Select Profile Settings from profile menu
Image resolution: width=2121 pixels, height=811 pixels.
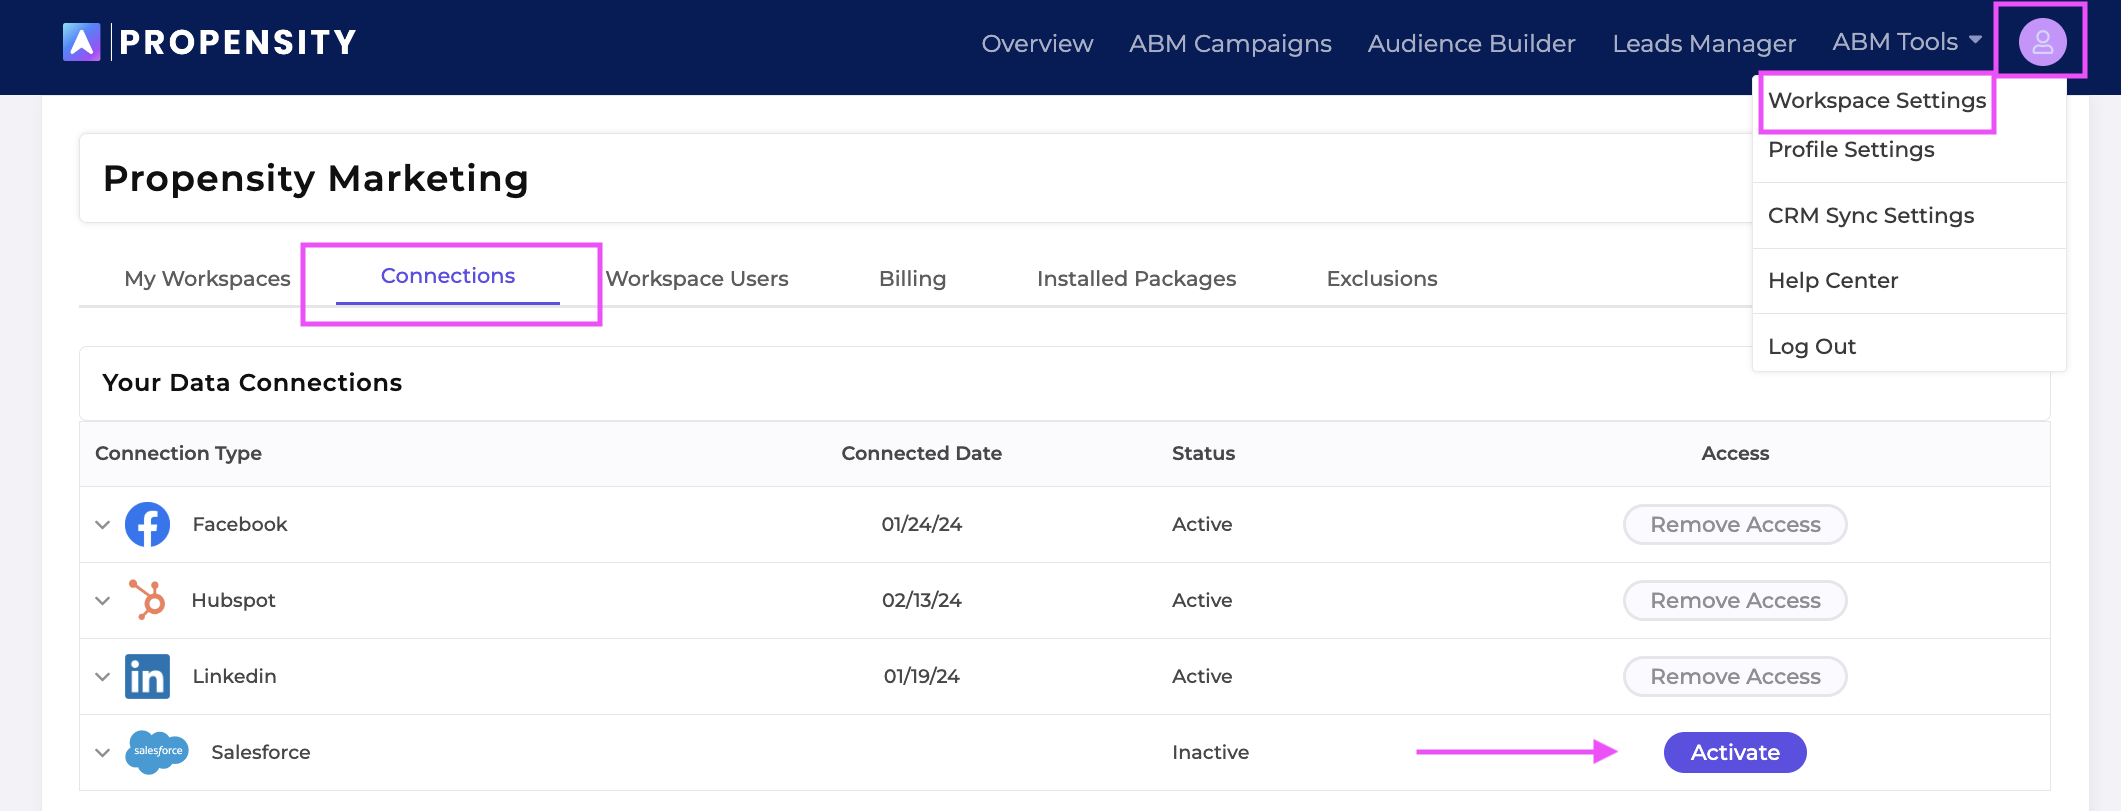coord(1851,149)
